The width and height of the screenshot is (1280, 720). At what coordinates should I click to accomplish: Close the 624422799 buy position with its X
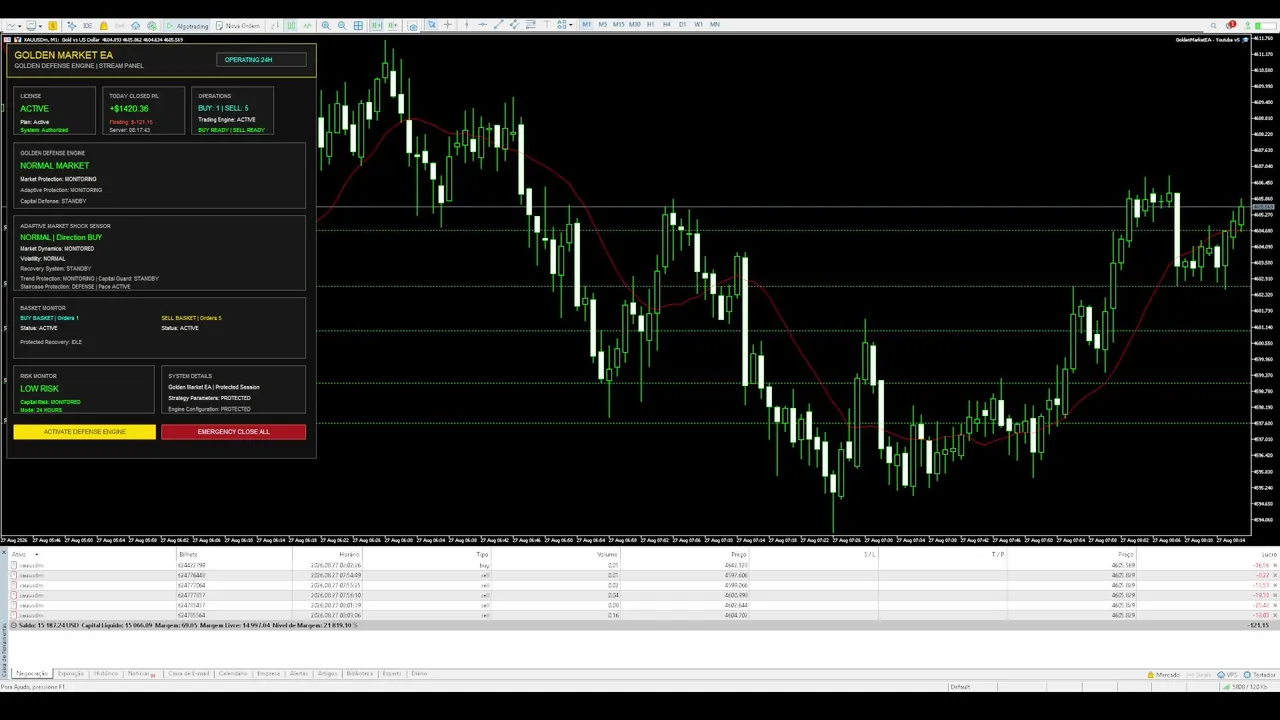pyautogui.click(x=1275, y=565)
